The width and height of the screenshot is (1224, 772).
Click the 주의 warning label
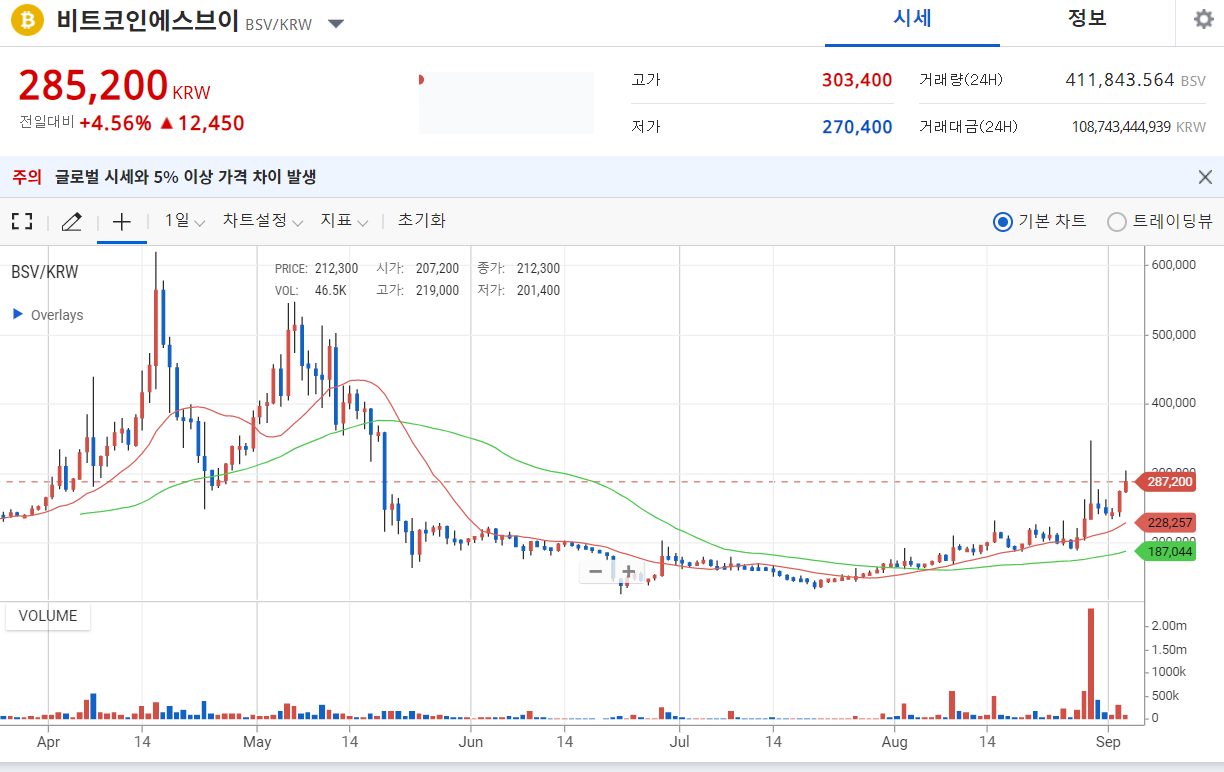point(27,177)
